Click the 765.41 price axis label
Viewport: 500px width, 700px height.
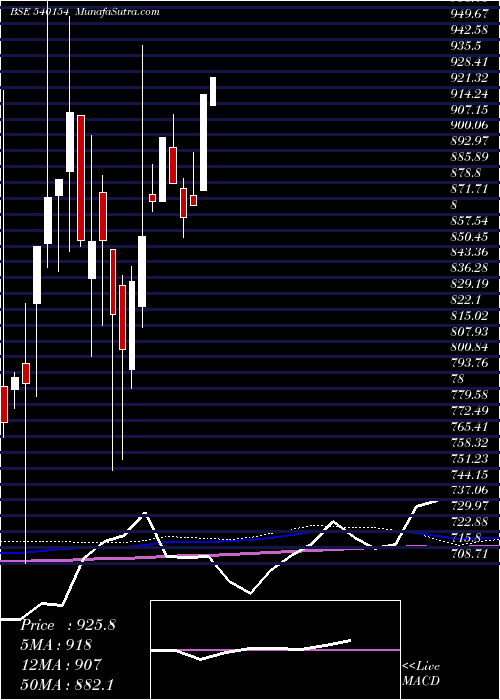pyautogui.click(x=469, y=426)
